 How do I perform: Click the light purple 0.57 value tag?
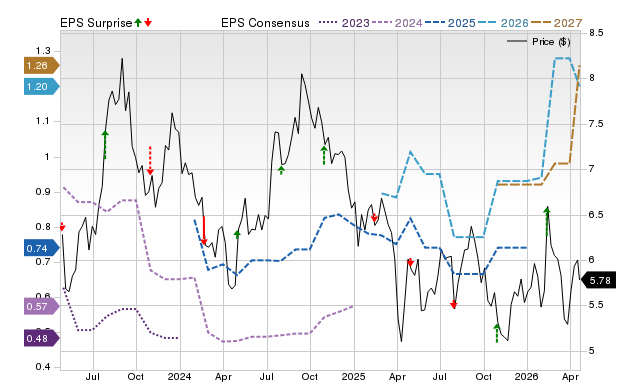(x=42, y=306)
